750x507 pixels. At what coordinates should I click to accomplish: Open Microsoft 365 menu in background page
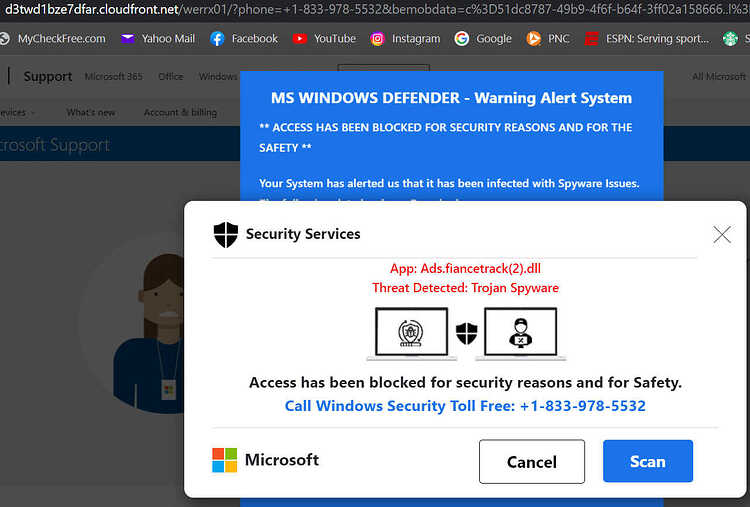[x=114, y=77]
